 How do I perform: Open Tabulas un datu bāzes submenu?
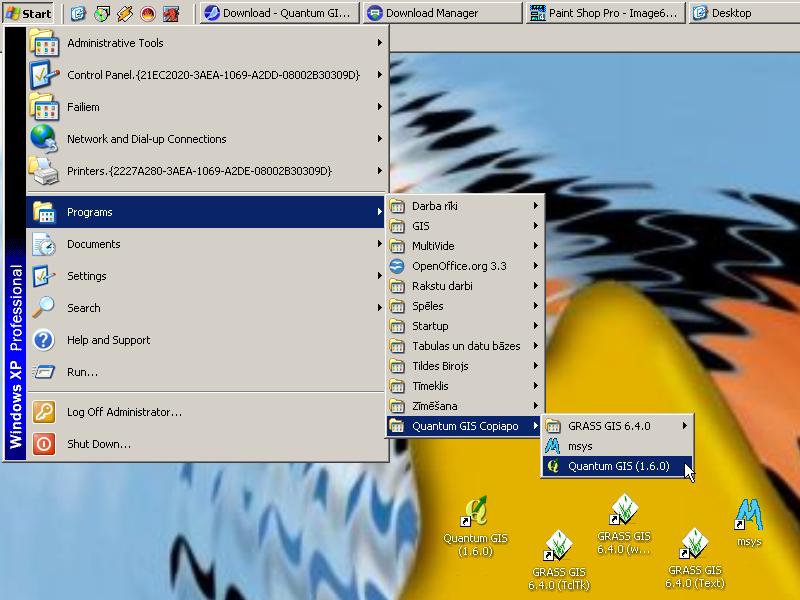click(465, 346)
